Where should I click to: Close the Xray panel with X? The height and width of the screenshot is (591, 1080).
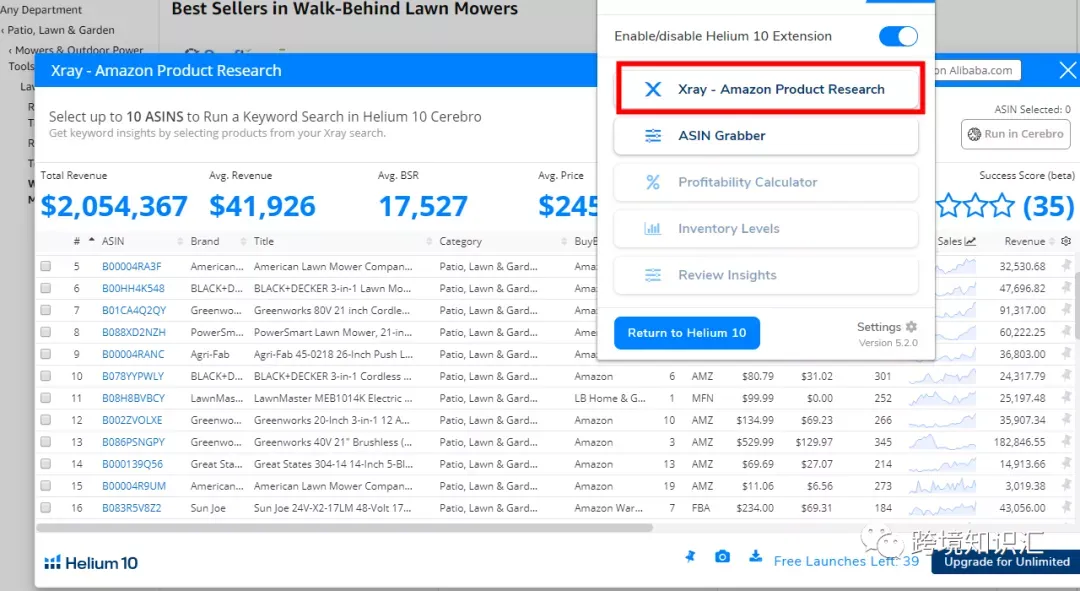click(x=1068, y=70)
